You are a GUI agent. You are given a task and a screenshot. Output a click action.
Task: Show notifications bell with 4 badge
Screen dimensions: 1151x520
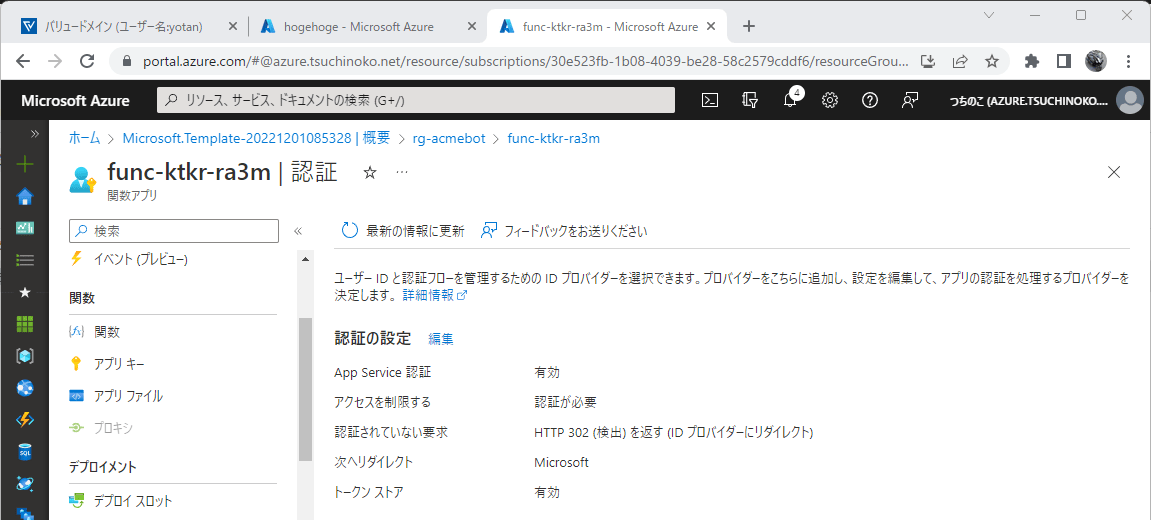point(791,100)
